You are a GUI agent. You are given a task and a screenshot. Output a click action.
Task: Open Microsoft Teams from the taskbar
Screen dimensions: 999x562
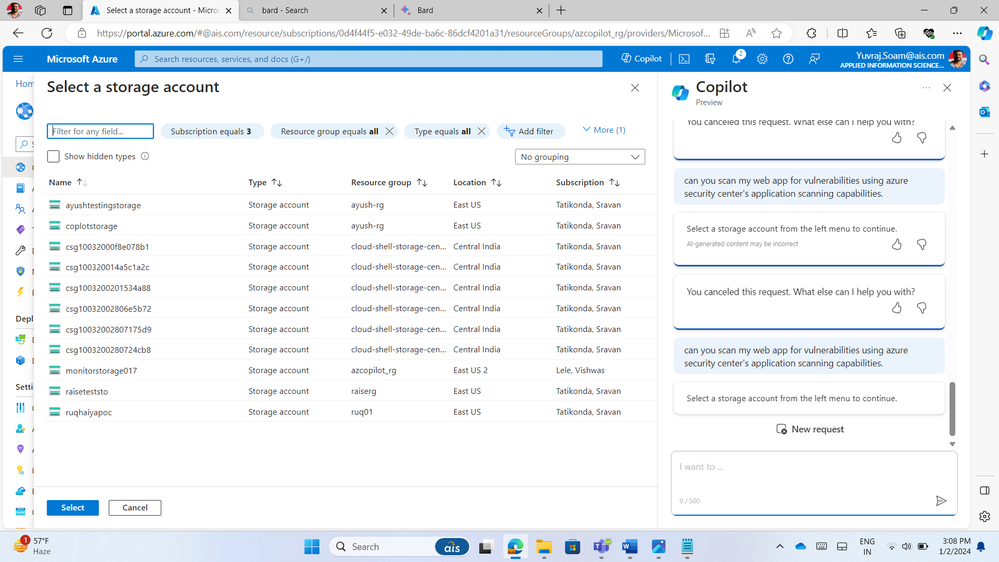point(601,547)
